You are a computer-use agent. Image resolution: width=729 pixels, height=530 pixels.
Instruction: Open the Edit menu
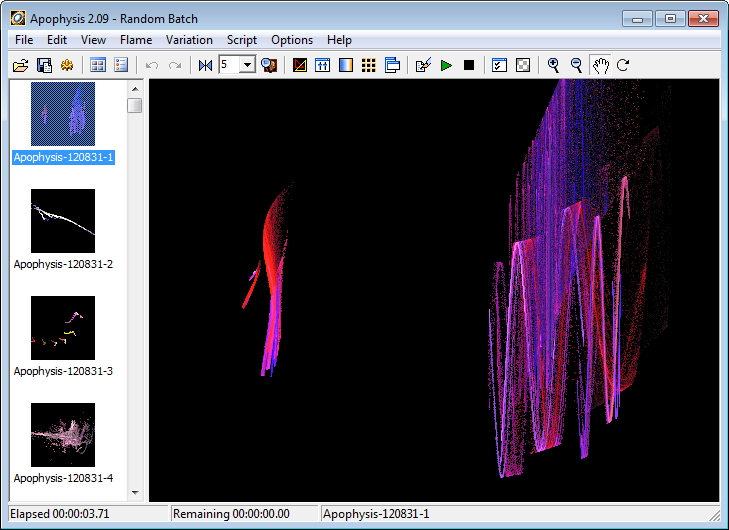[x=57, y=40]
